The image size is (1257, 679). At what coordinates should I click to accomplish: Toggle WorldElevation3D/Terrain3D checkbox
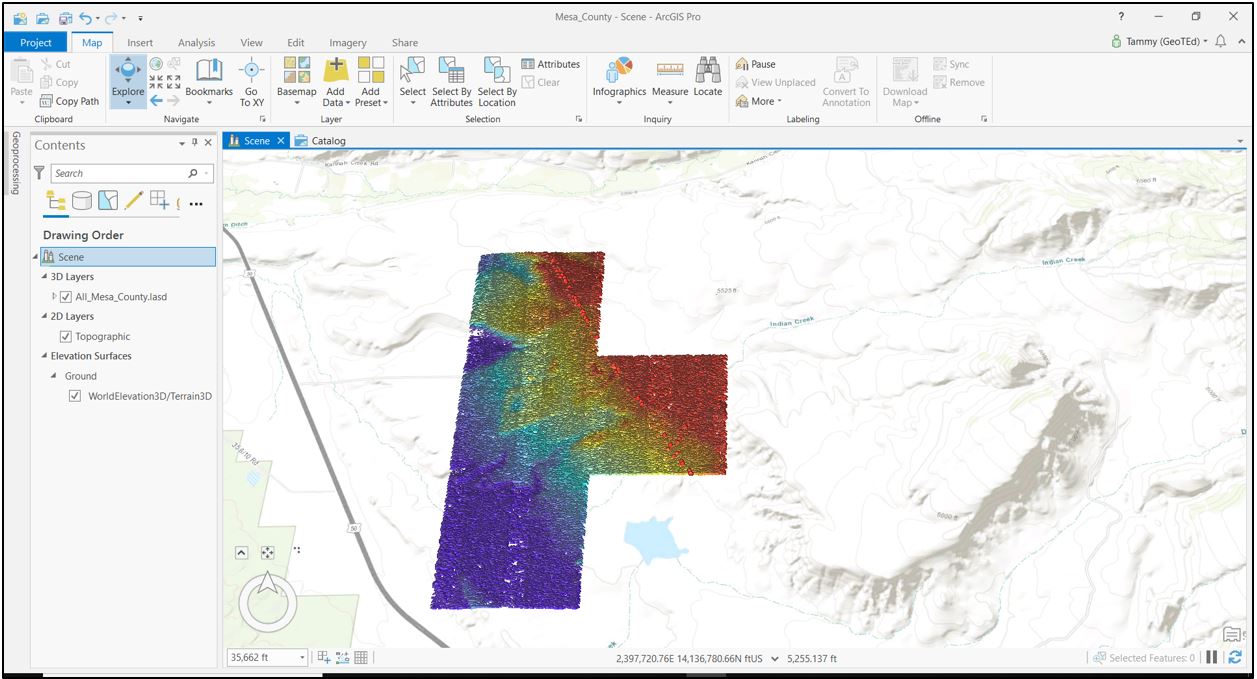pyautogui.click(x=75, y=396)
